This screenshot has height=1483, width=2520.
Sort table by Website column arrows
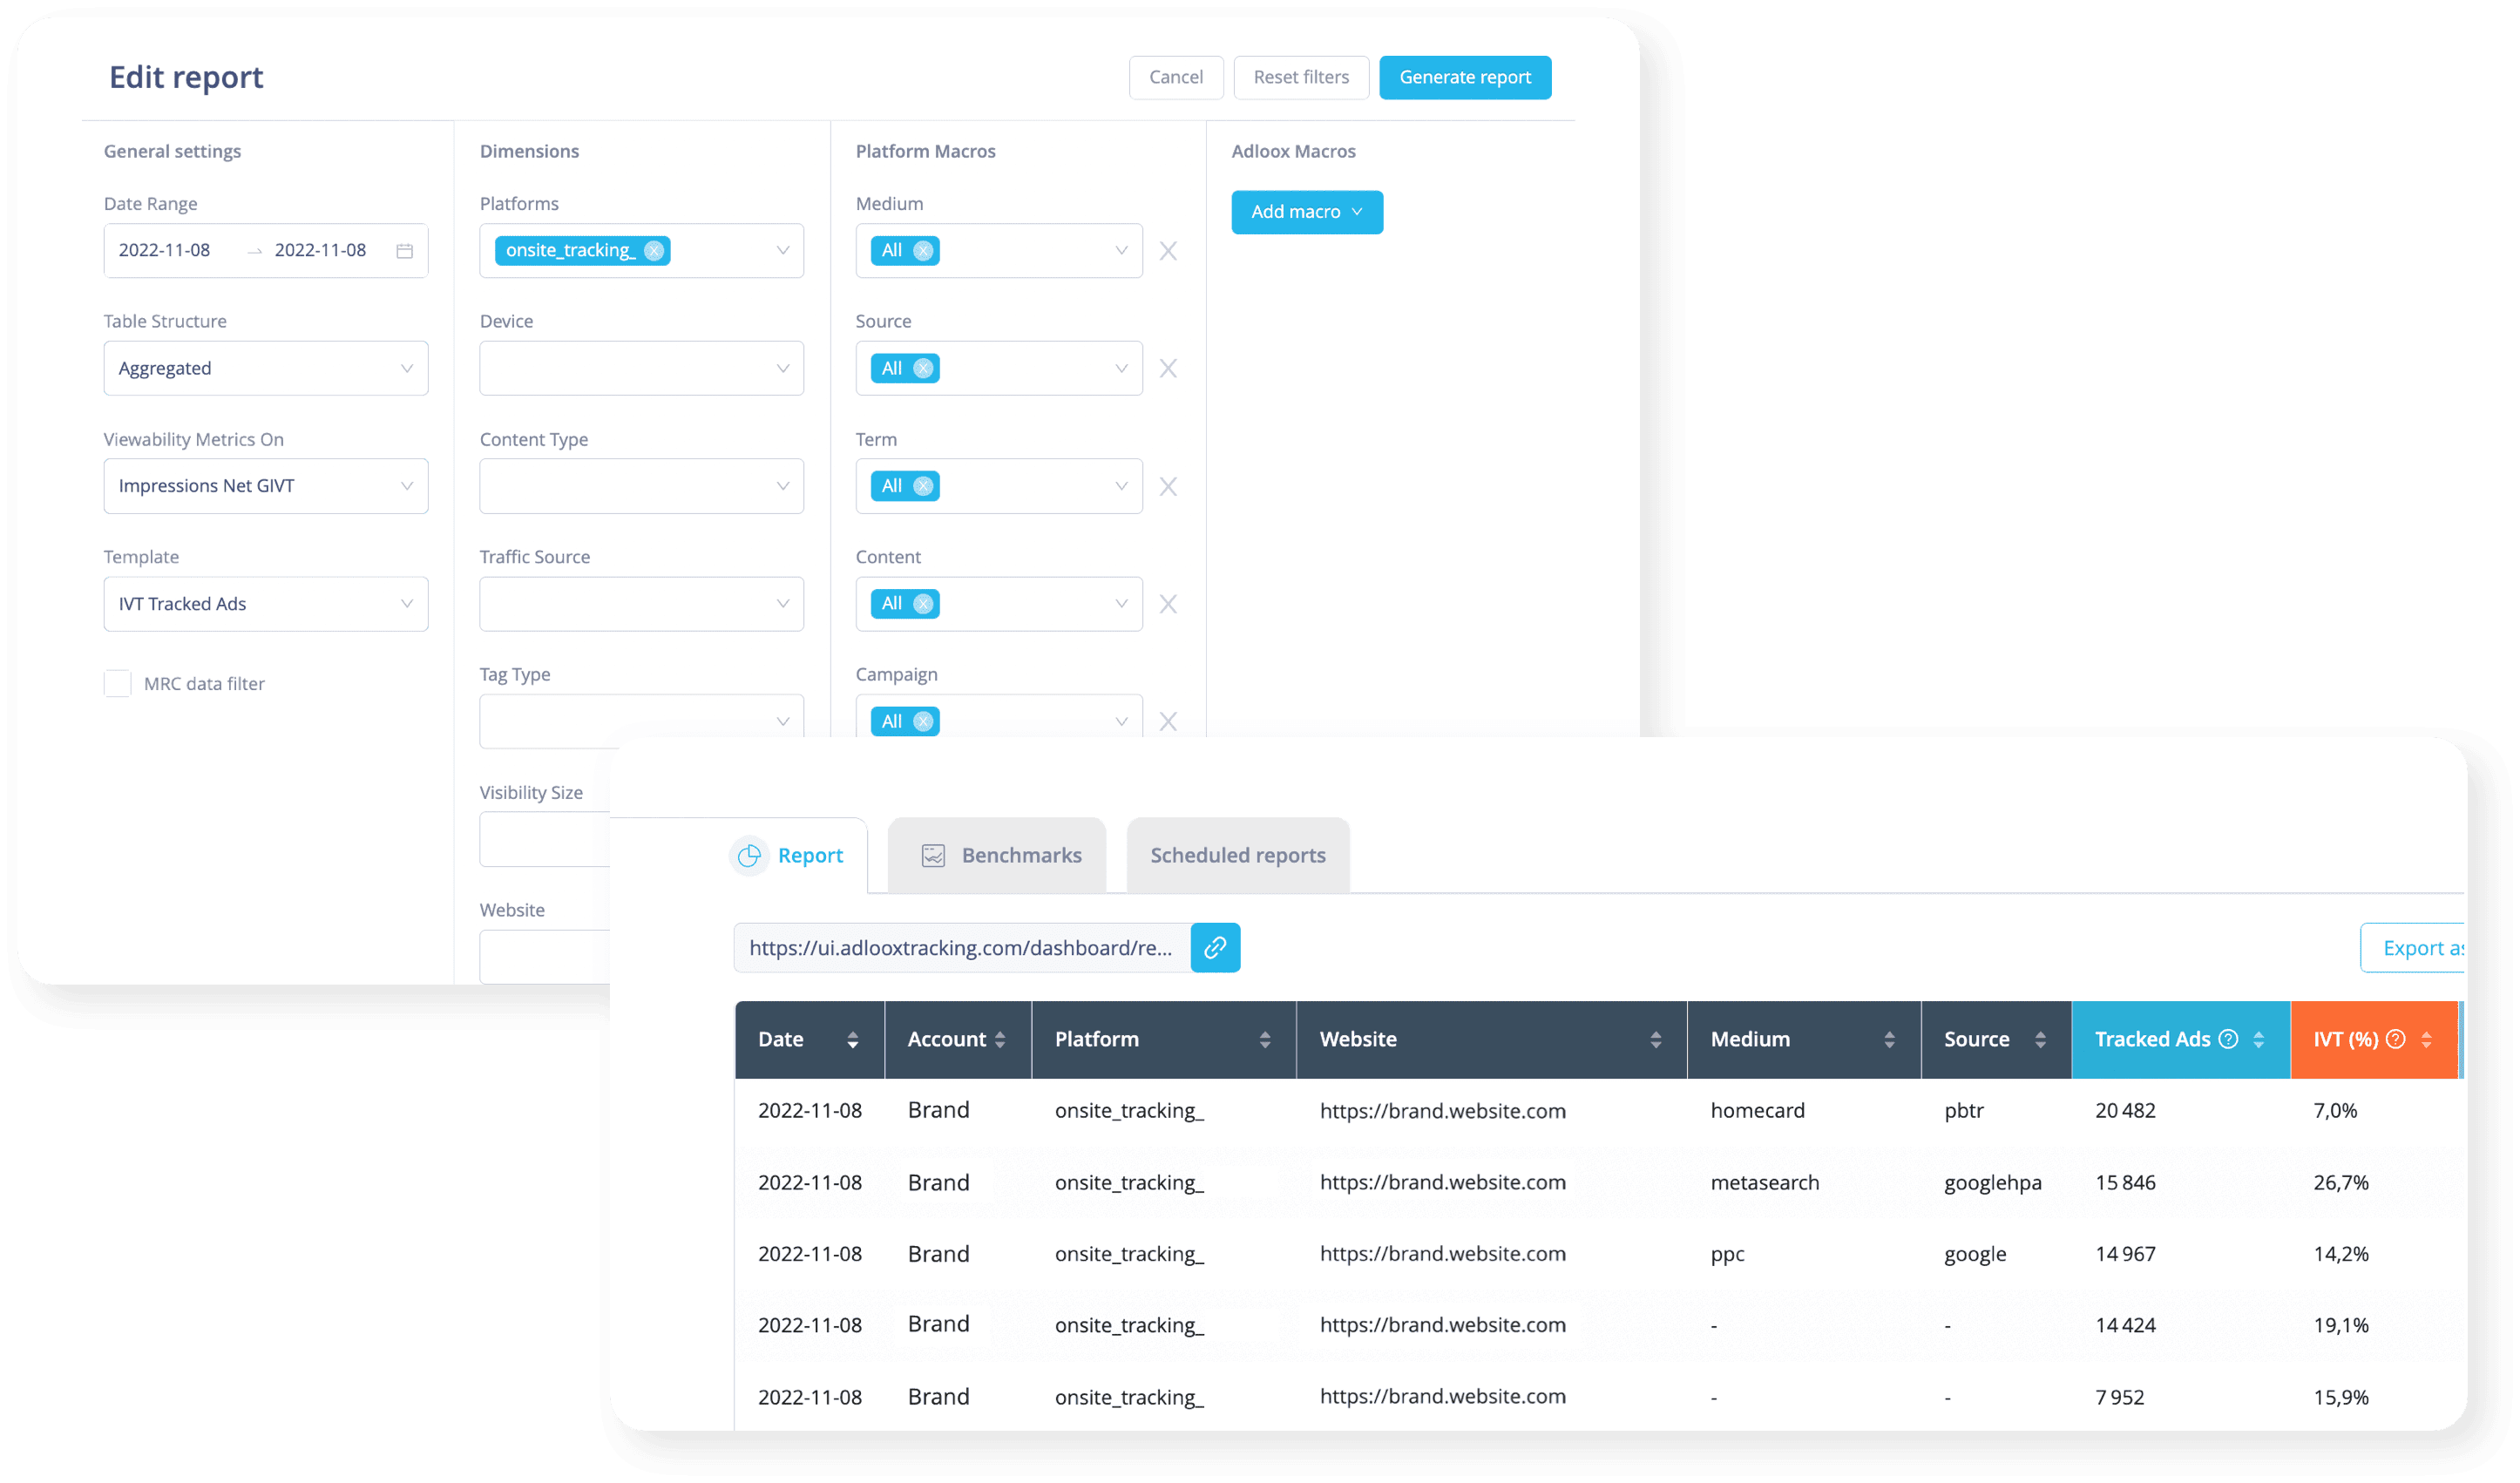tap(1656, 1040)
